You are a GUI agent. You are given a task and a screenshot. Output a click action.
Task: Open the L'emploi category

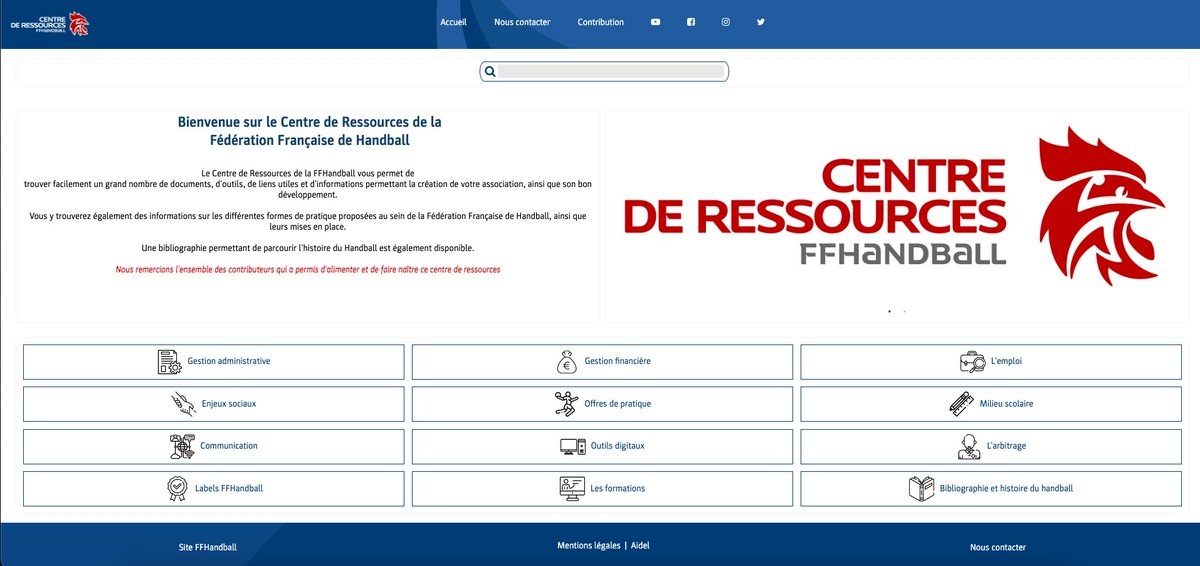991,362
